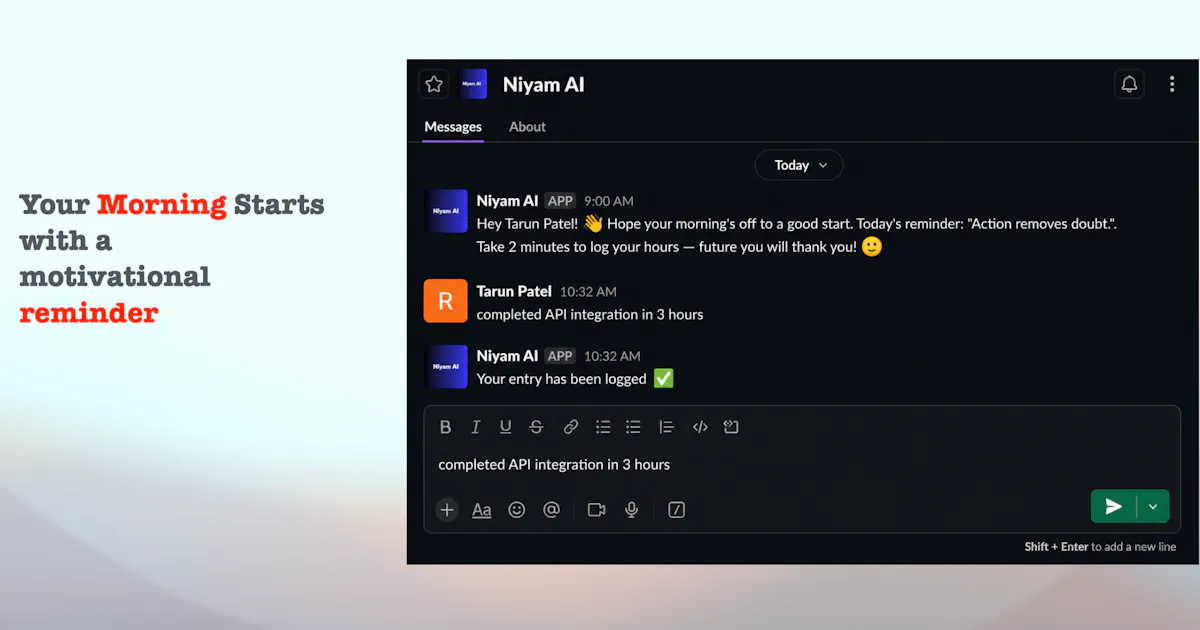1200x630 pixels.
Task: Open send options chevron beside the send button
Action: [x=1153, y=506]
